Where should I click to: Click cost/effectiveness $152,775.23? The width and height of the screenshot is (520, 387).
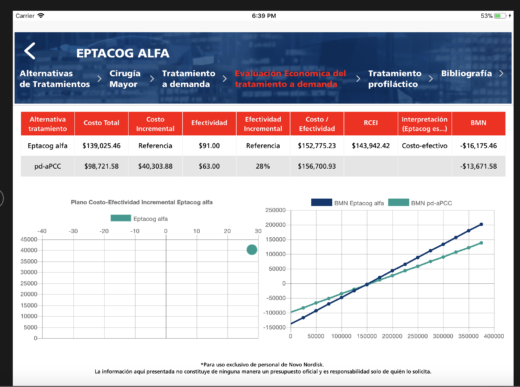coord(317,146)
